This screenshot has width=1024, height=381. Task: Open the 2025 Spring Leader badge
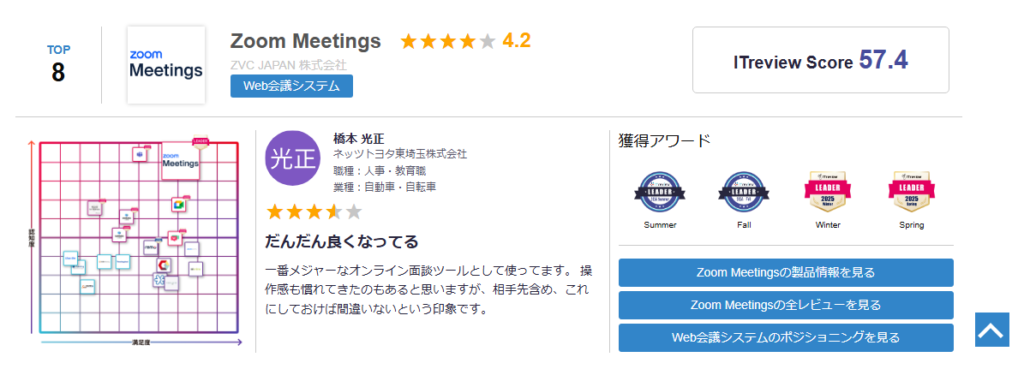[911, 193]
